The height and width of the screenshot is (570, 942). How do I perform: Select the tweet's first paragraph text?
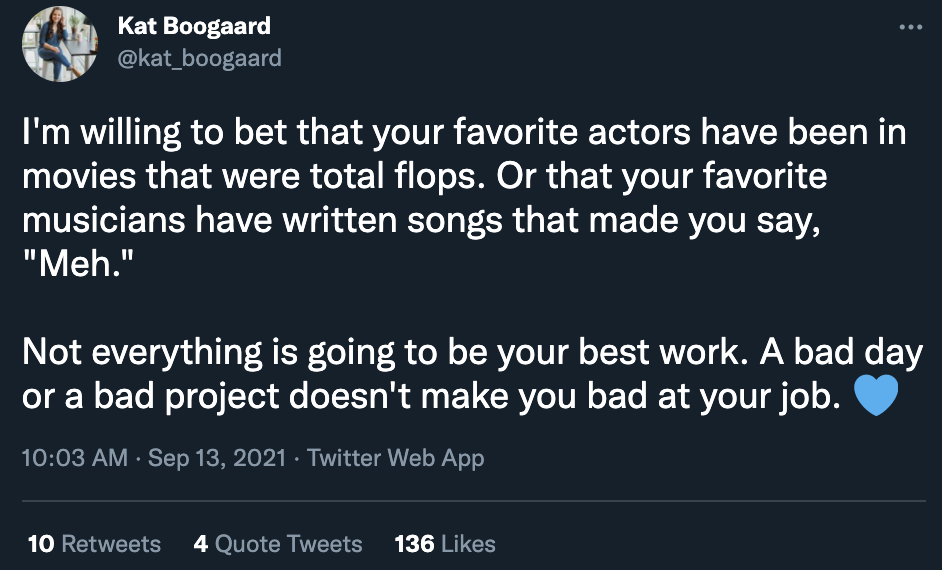[x=464, y=198]
